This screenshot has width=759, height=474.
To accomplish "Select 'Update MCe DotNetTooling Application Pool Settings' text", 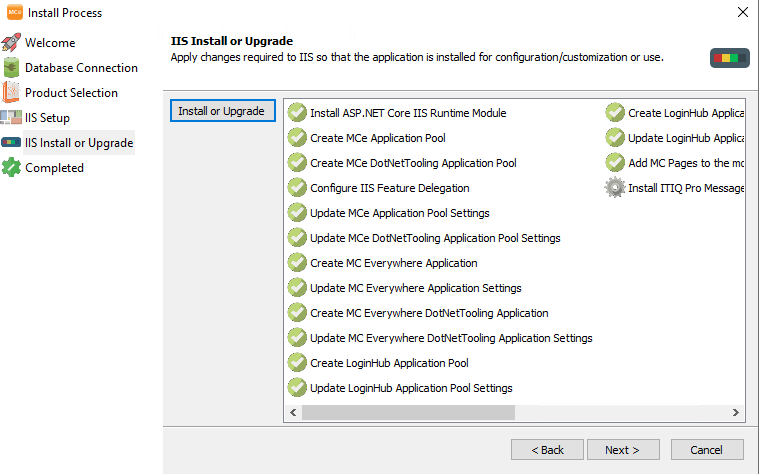I will tap(435, 238).
